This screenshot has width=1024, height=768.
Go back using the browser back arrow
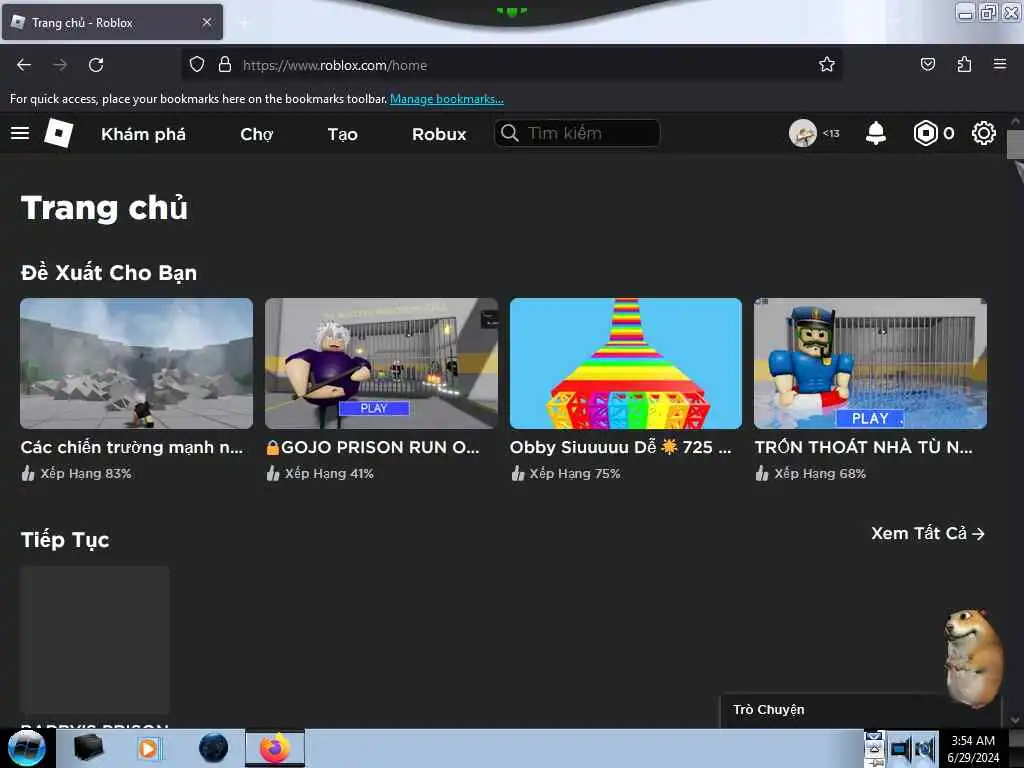(x=24, y=65)
